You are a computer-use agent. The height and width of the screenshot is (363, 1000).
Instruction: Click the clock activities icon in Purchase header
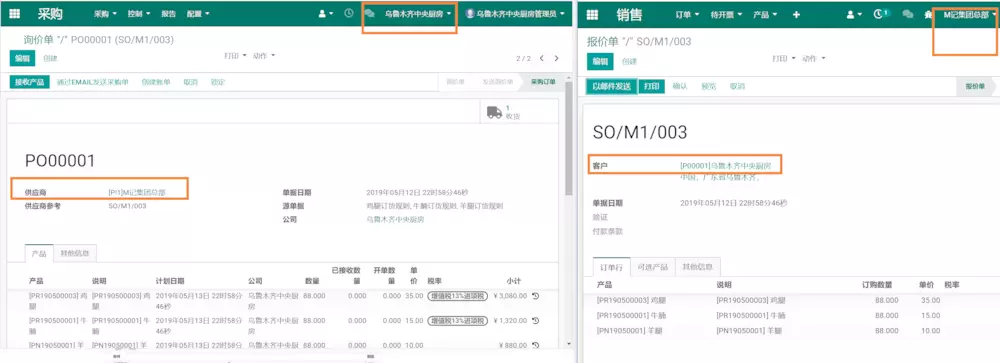(x=349, y=13)
